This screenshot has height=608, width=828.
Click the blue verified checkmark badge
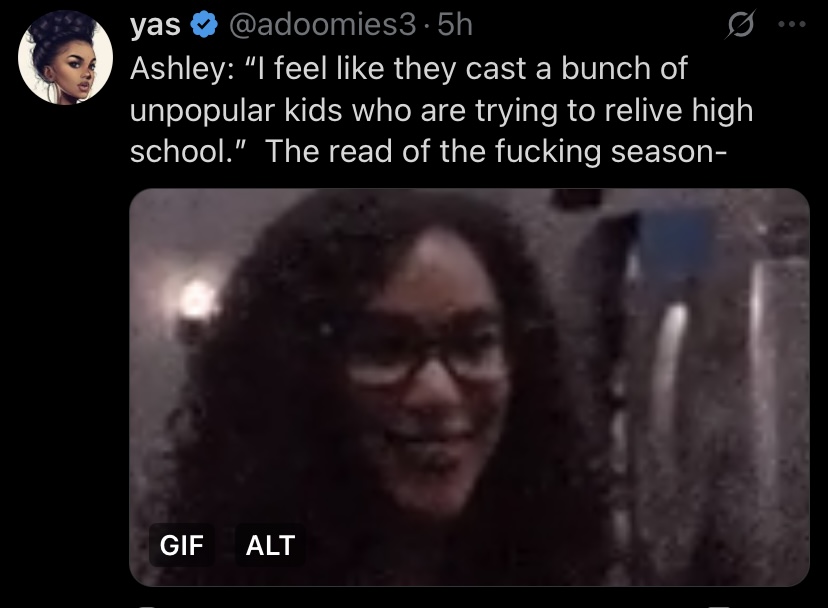pyautogui.click(x=204, y=25)
